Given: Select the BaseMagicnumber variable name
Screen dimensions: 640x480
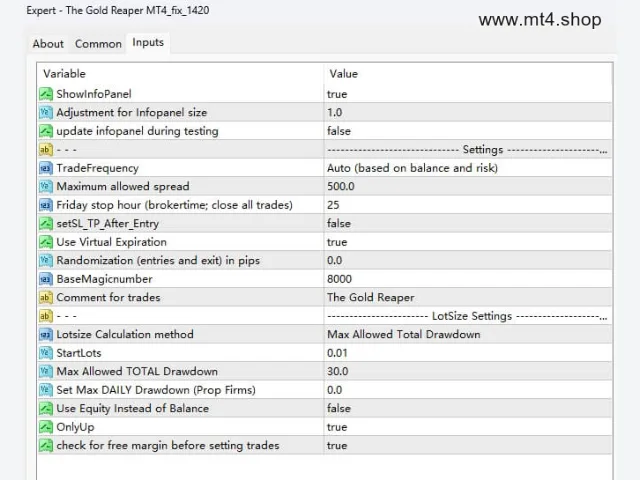Looking at the screenshot, I should click(x=104, y=279).
